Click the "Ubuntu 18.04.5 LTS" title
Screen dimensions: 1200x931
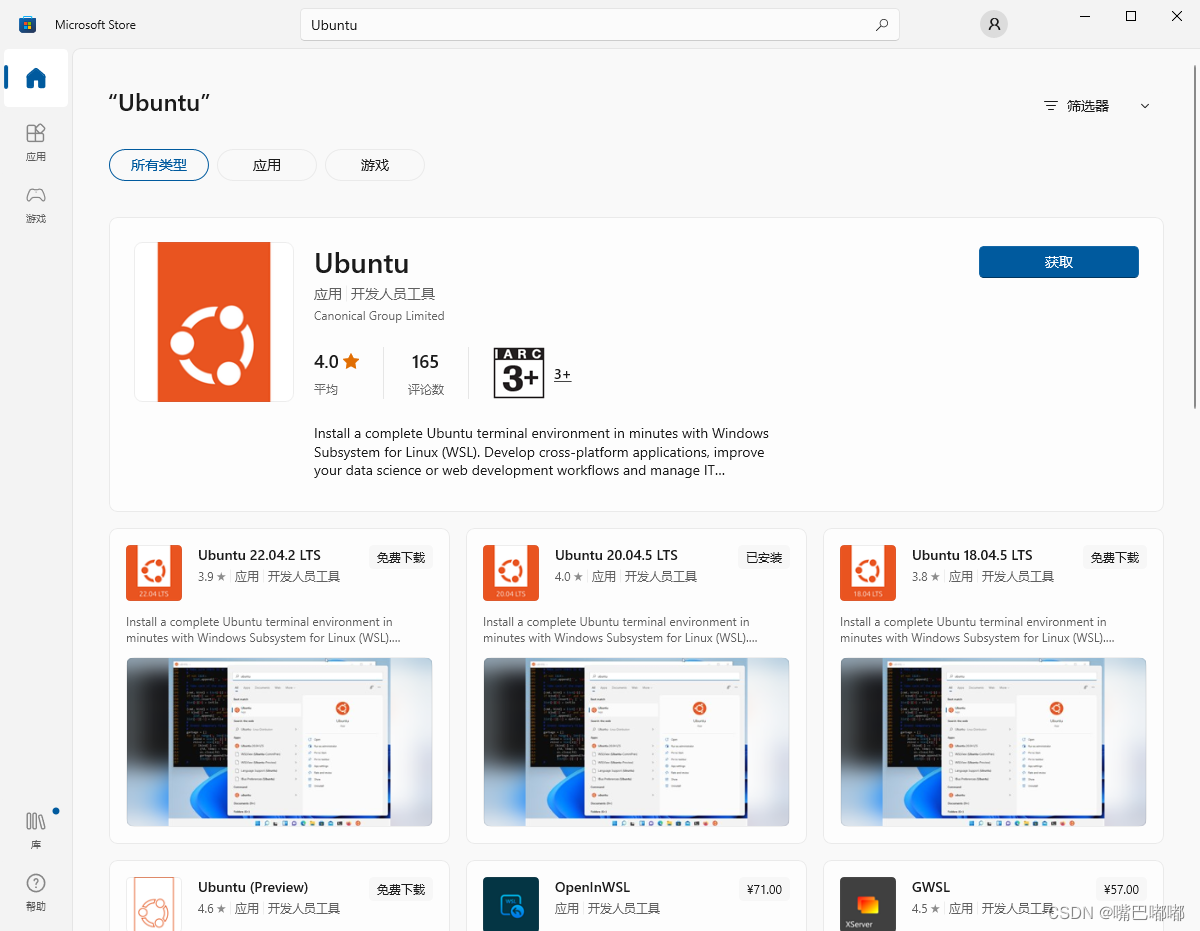972,555
